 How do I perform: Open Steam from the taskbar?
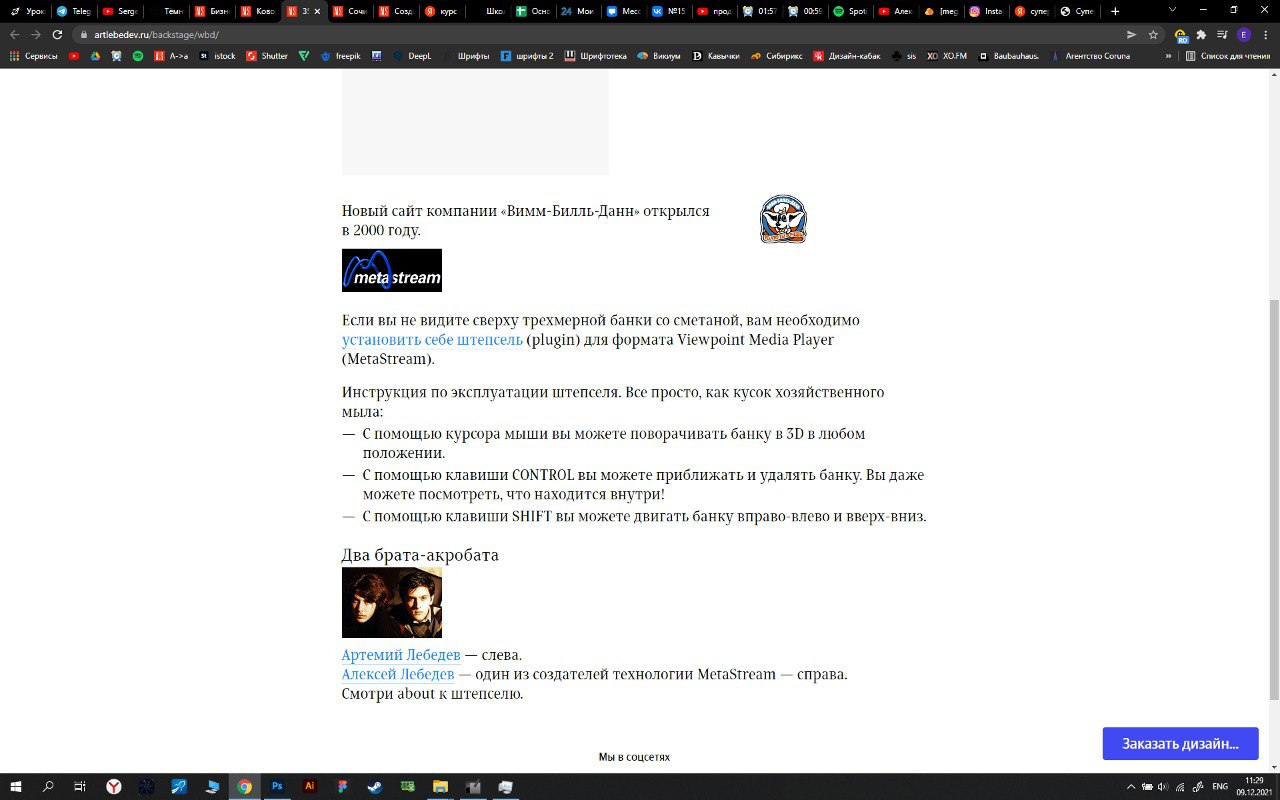pyautogui.click(x=373, y=787)
